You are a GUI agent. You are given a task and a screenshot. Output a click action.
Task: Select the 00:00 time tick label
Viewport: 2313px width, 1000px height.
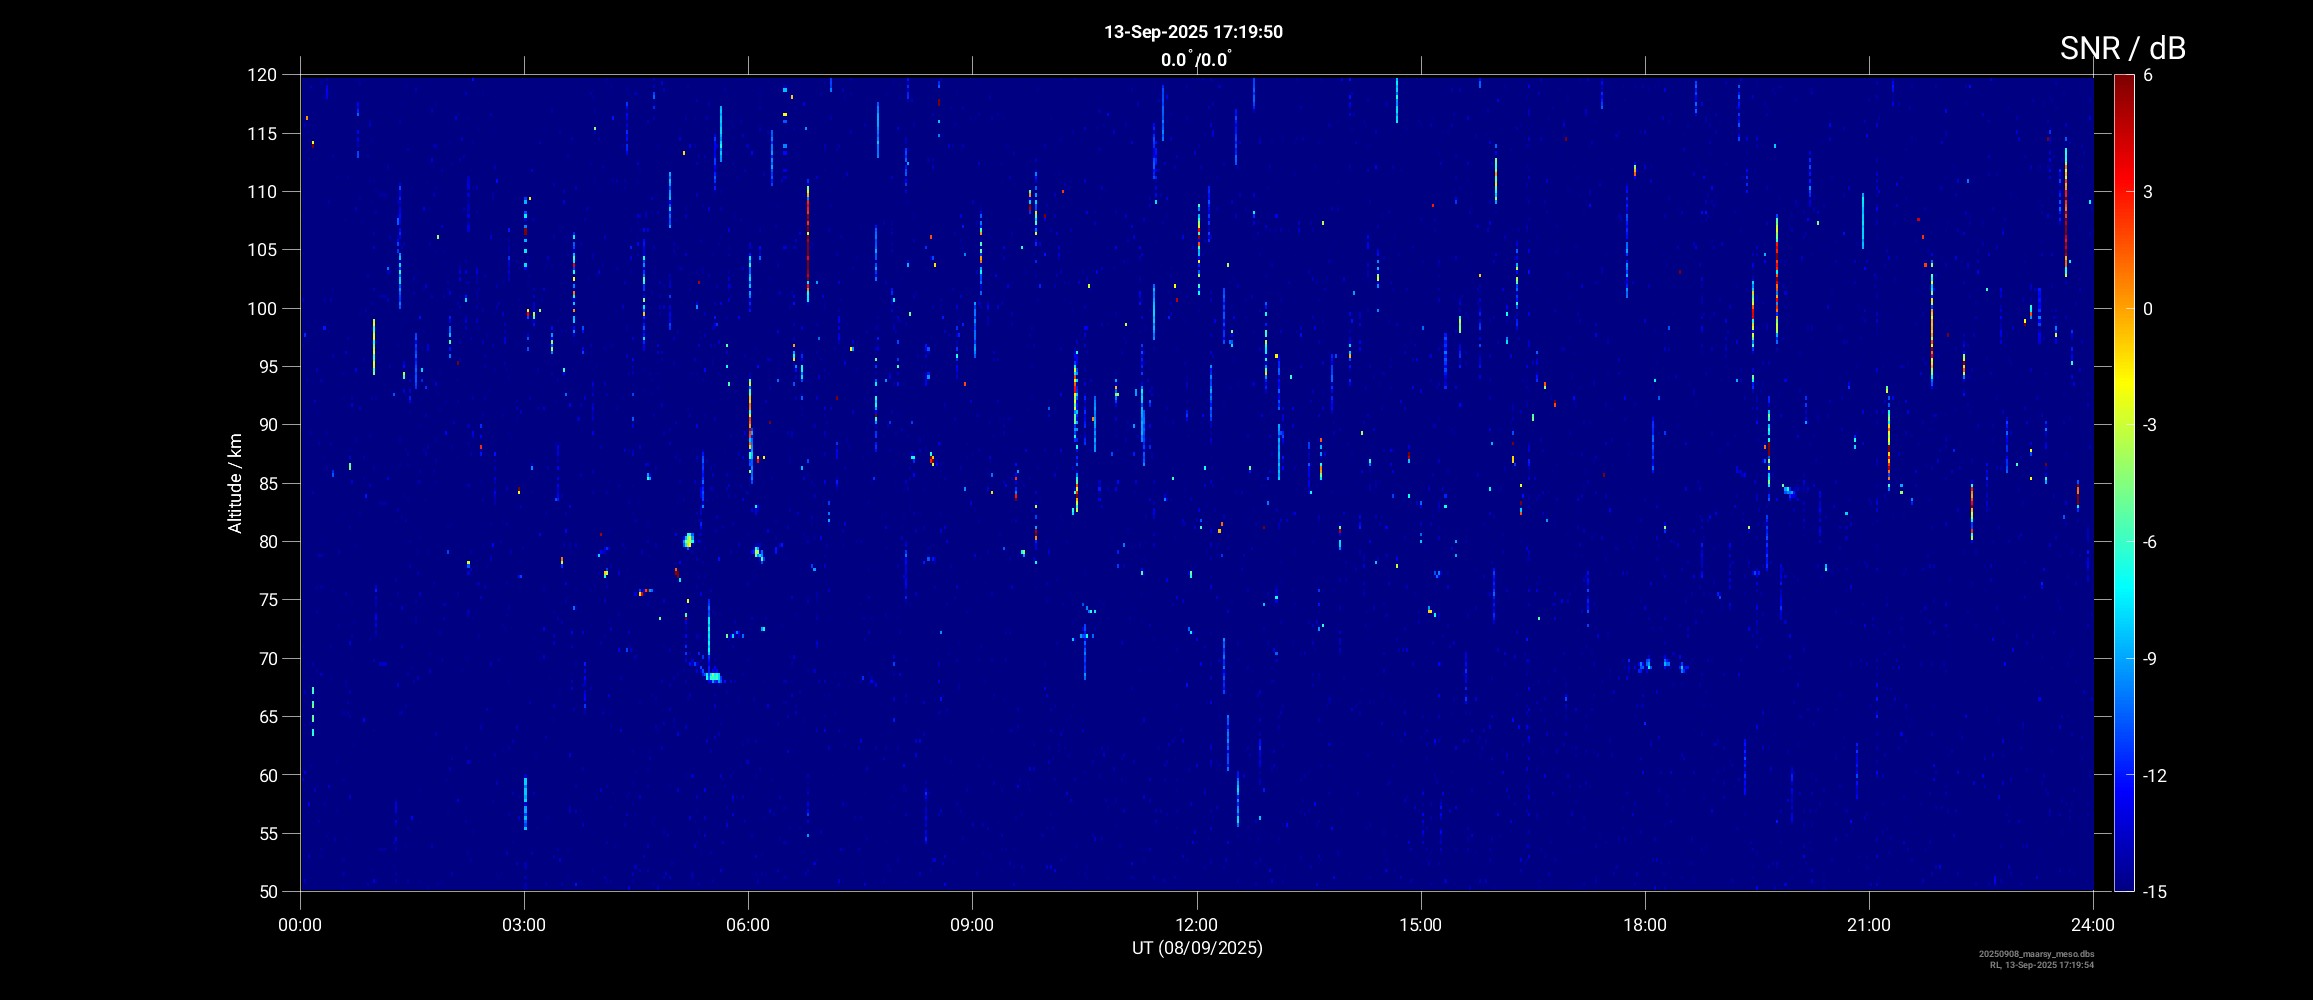click(x=300, y=925)
